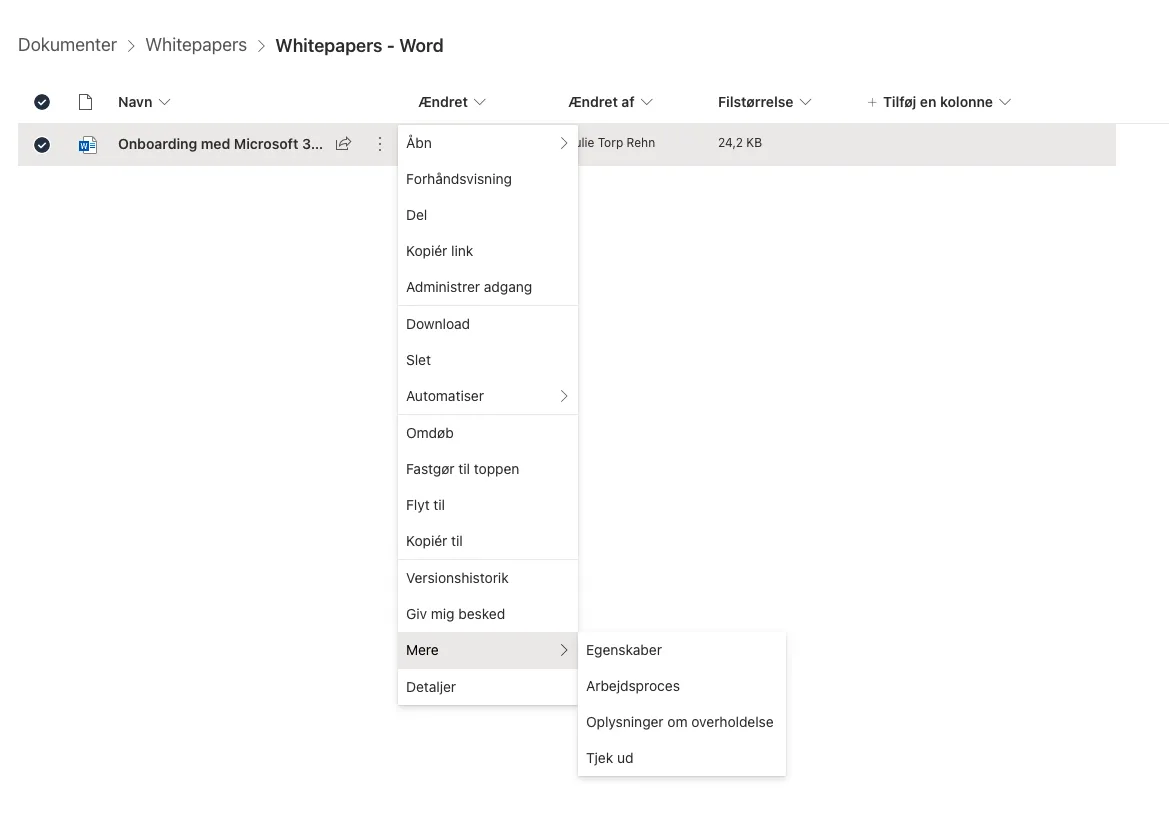Go to Dokumenter in the breadcrumb
Image resolution: width=1169 pixels, height=817 pixels.
click(x=67, y=45)
